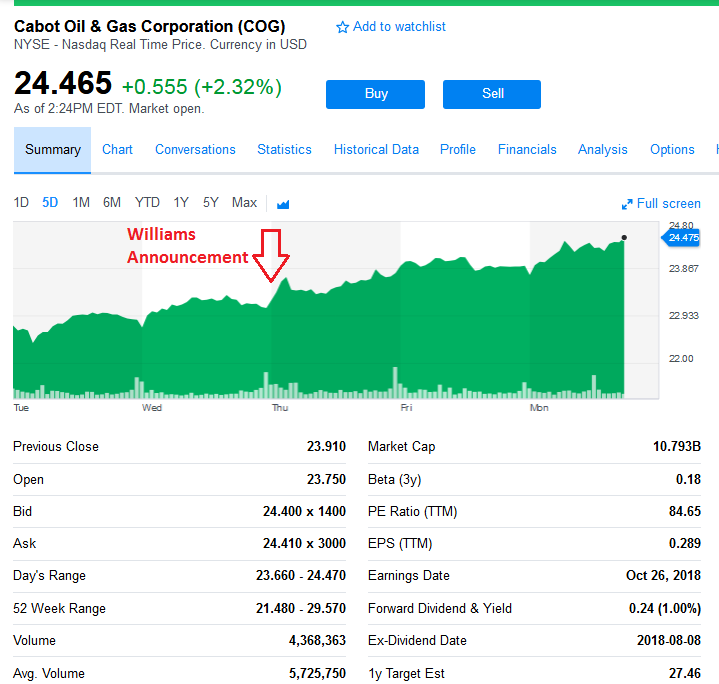Viewport: 719px width, 684px height.
Task: Select the Max chart range
Action: (244, 202)
